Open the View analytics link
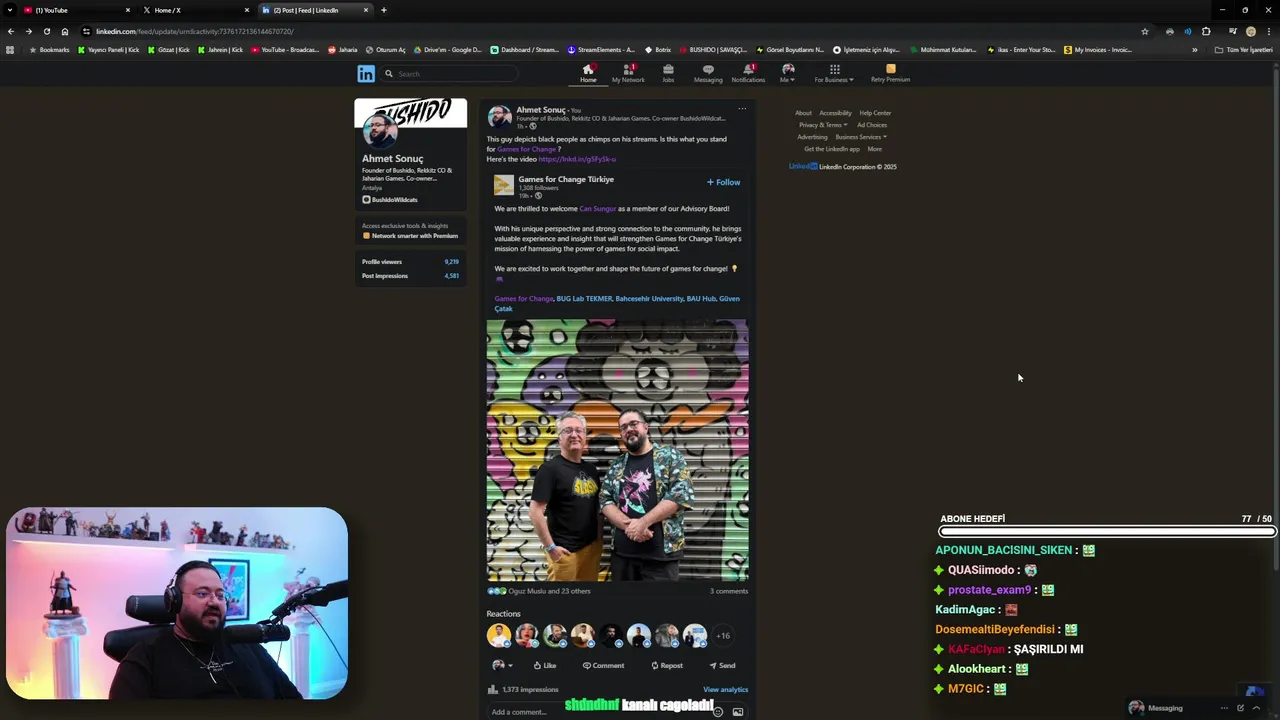 [725, 689]
